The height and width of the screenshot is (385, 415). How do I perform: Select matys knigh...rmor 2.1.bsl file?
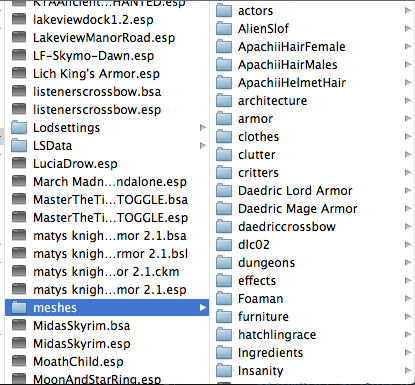(x=111, y=254)
